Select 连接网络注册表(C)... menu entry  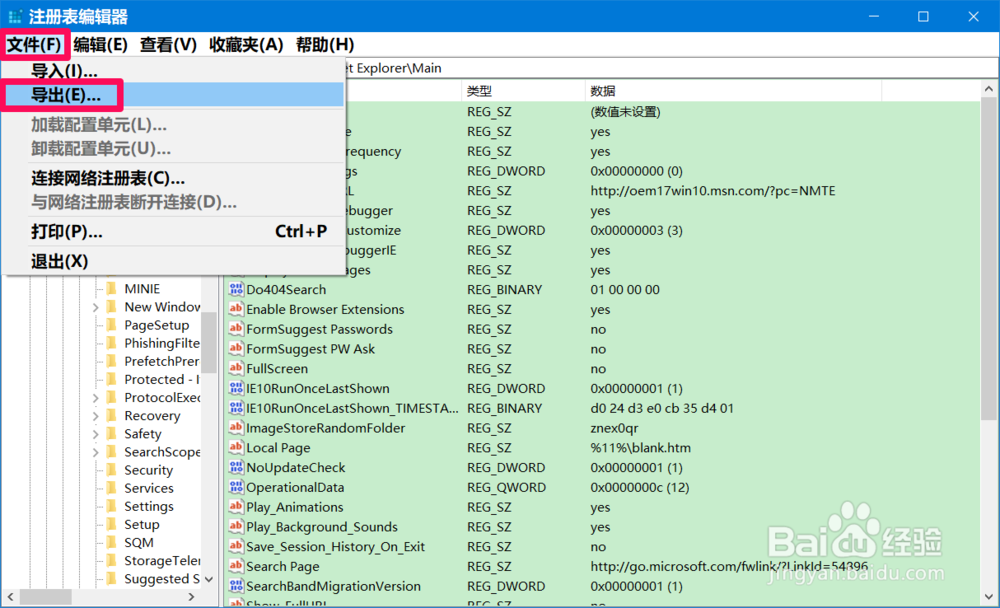pos(173,178)
